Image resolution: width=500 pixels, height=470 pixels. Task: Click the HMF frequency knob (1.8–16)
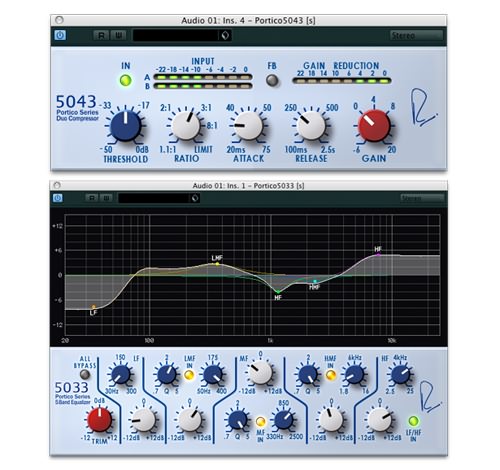point(354,374)
